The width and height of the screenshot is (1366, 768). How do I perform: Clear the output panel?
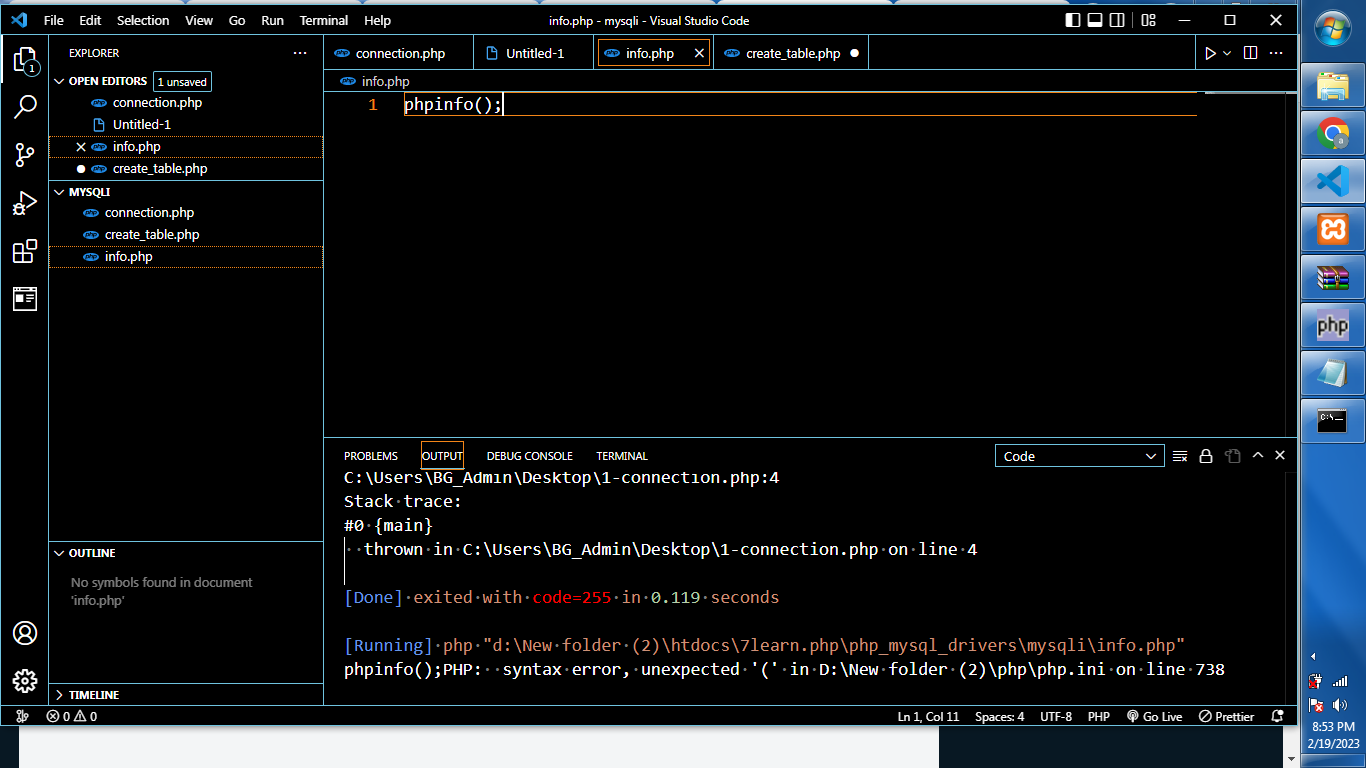[1180, 456]
